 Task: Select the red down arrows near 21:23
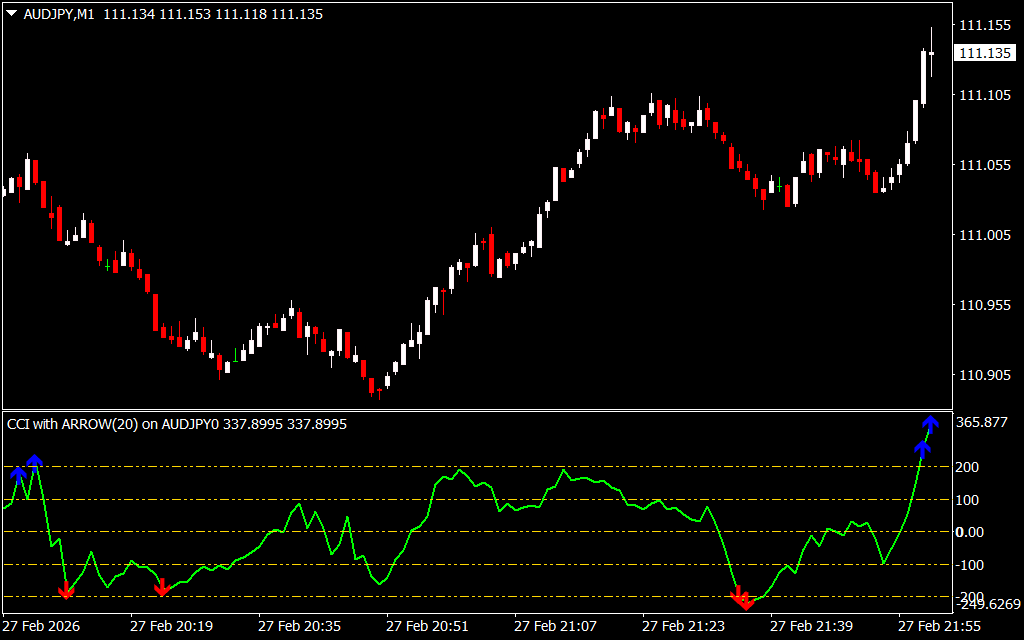point(742,600)
